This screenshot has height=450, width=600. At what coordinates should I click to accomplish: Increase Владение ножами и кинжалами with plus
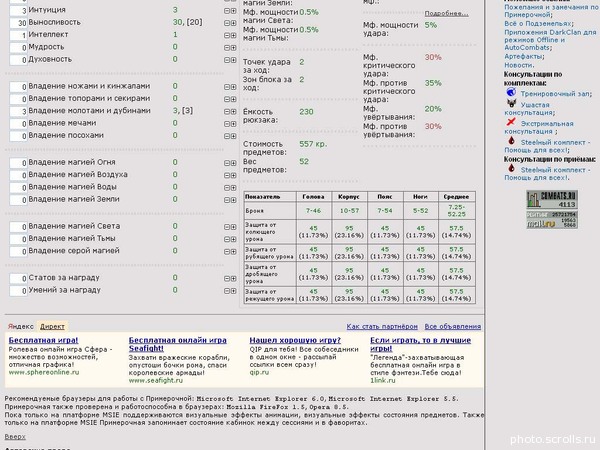pyautogui.click(x=233, y=87)
